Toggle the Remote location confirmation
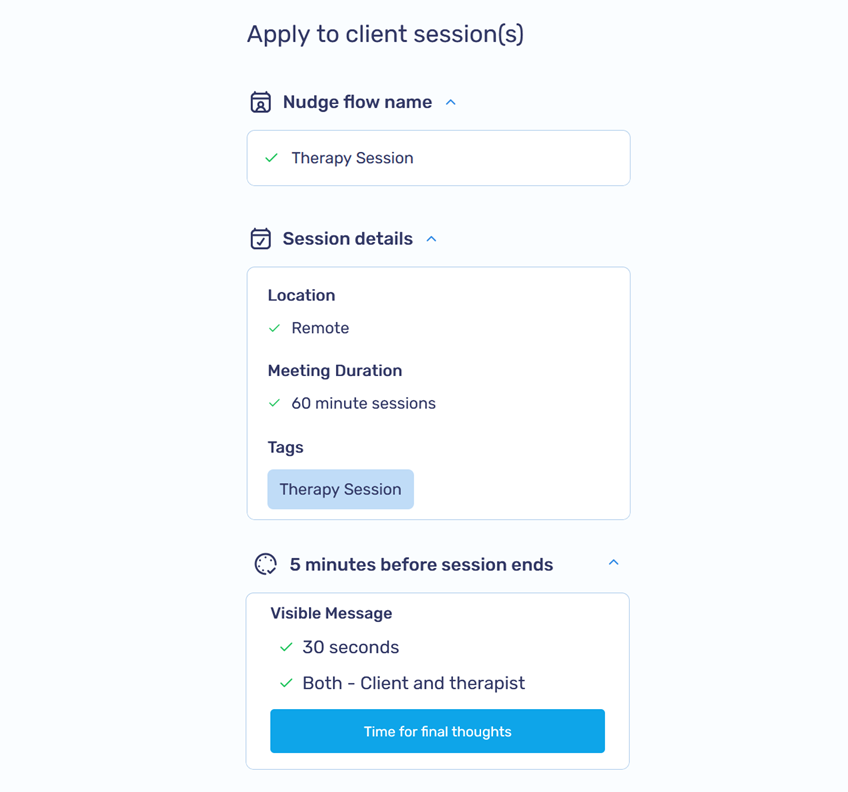This screenshot has height=792, width=848. coord(274,327)
